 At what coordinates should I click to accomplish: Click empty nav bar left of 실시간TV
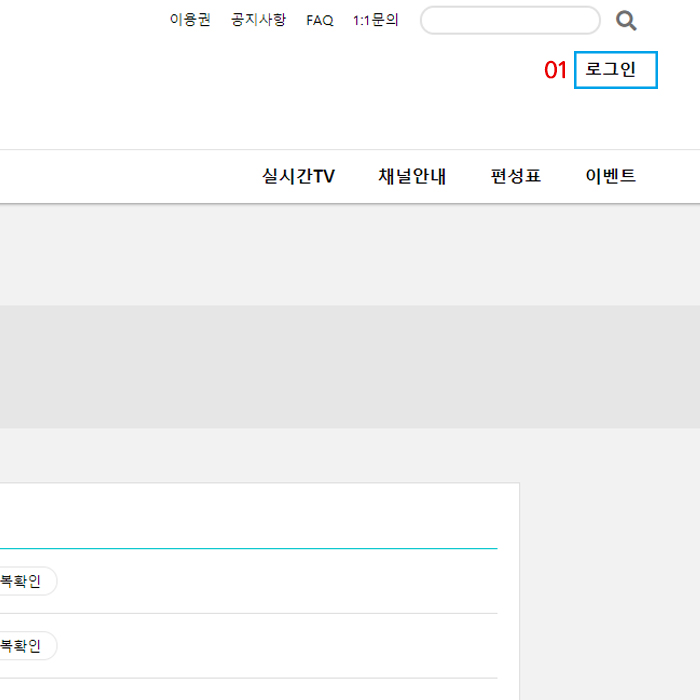(120, 177)
